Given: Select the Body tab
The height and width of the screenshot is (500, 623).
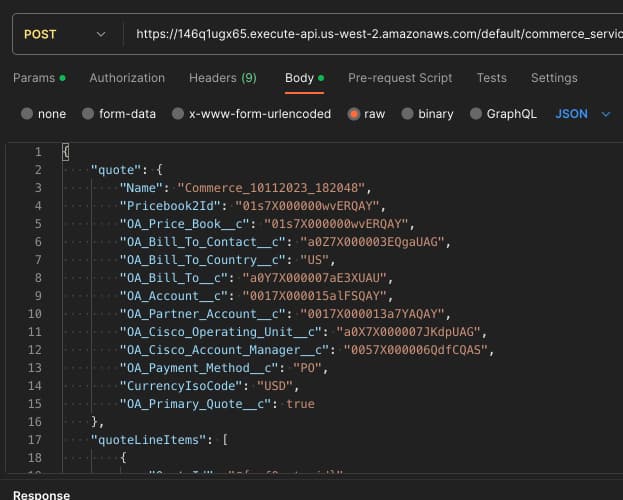Looking at the screenshot, I should pyautogui.click(x=304, y=78).
